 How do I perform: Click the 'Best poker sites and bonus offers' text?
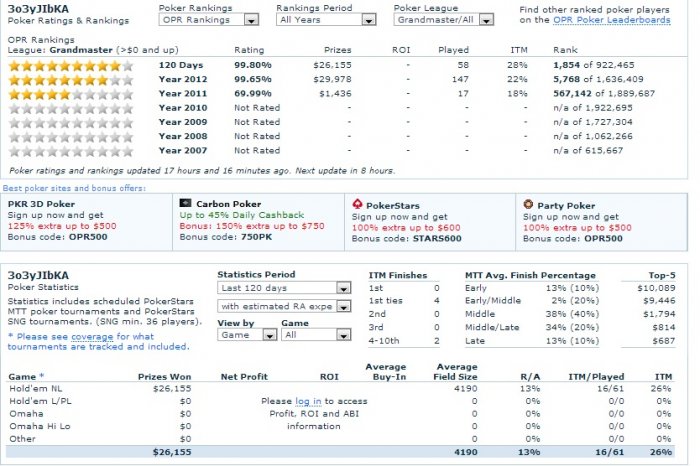pyautogui.click(x=74, y=188)
